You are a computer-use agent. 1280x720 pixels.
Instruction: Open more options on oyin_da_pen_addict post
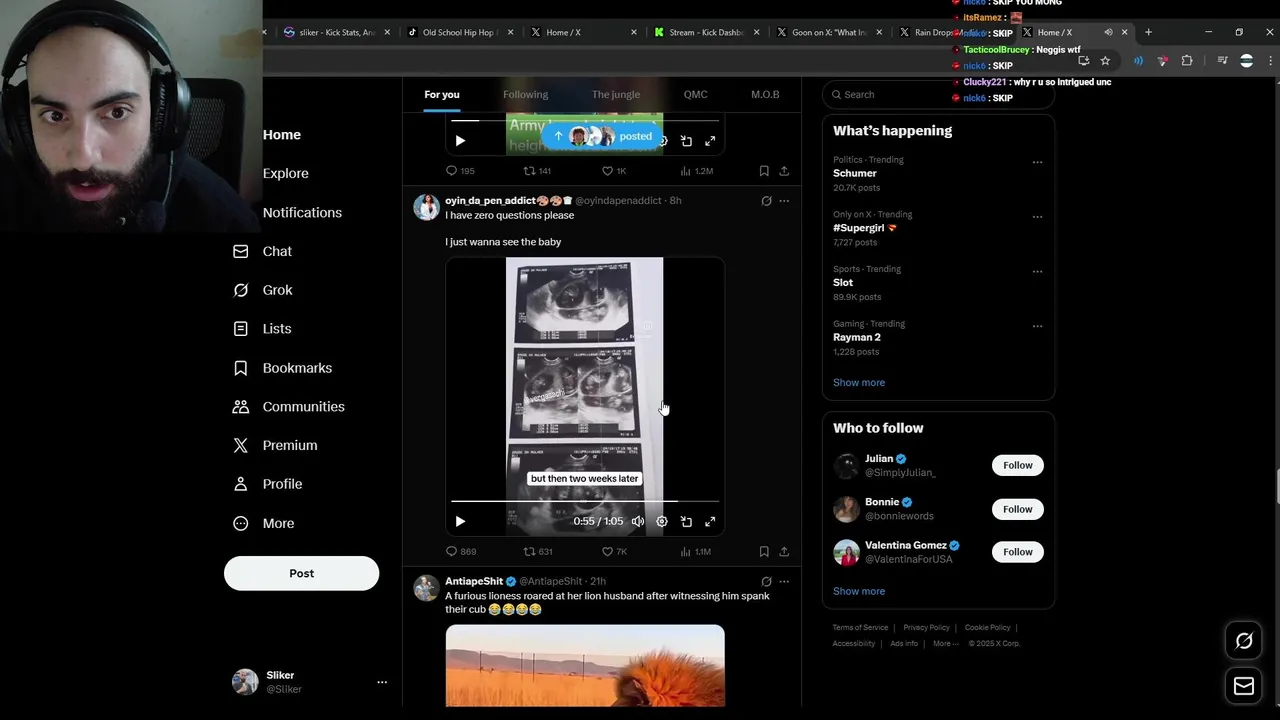784,201
